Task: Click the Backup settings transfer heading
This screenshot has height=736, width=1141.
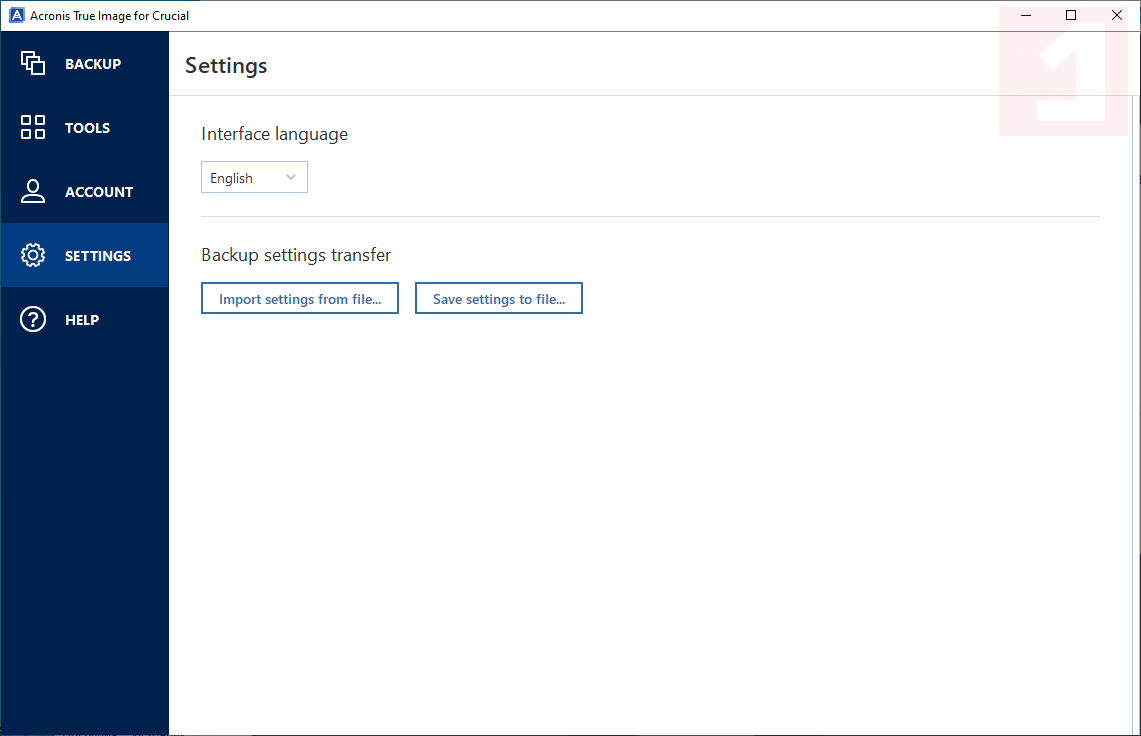Action: (x=296, y=255)
